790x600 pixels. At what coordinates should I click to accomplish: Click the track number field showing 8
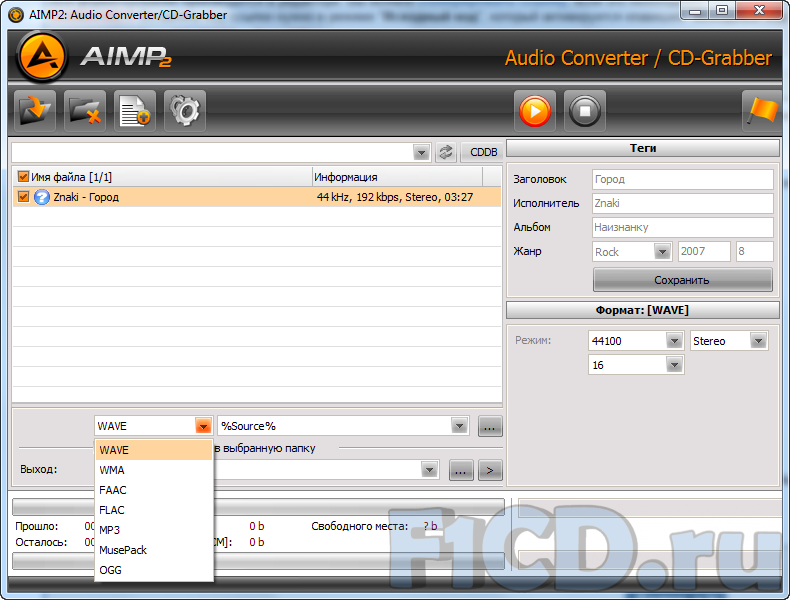[x=754, y=251]
